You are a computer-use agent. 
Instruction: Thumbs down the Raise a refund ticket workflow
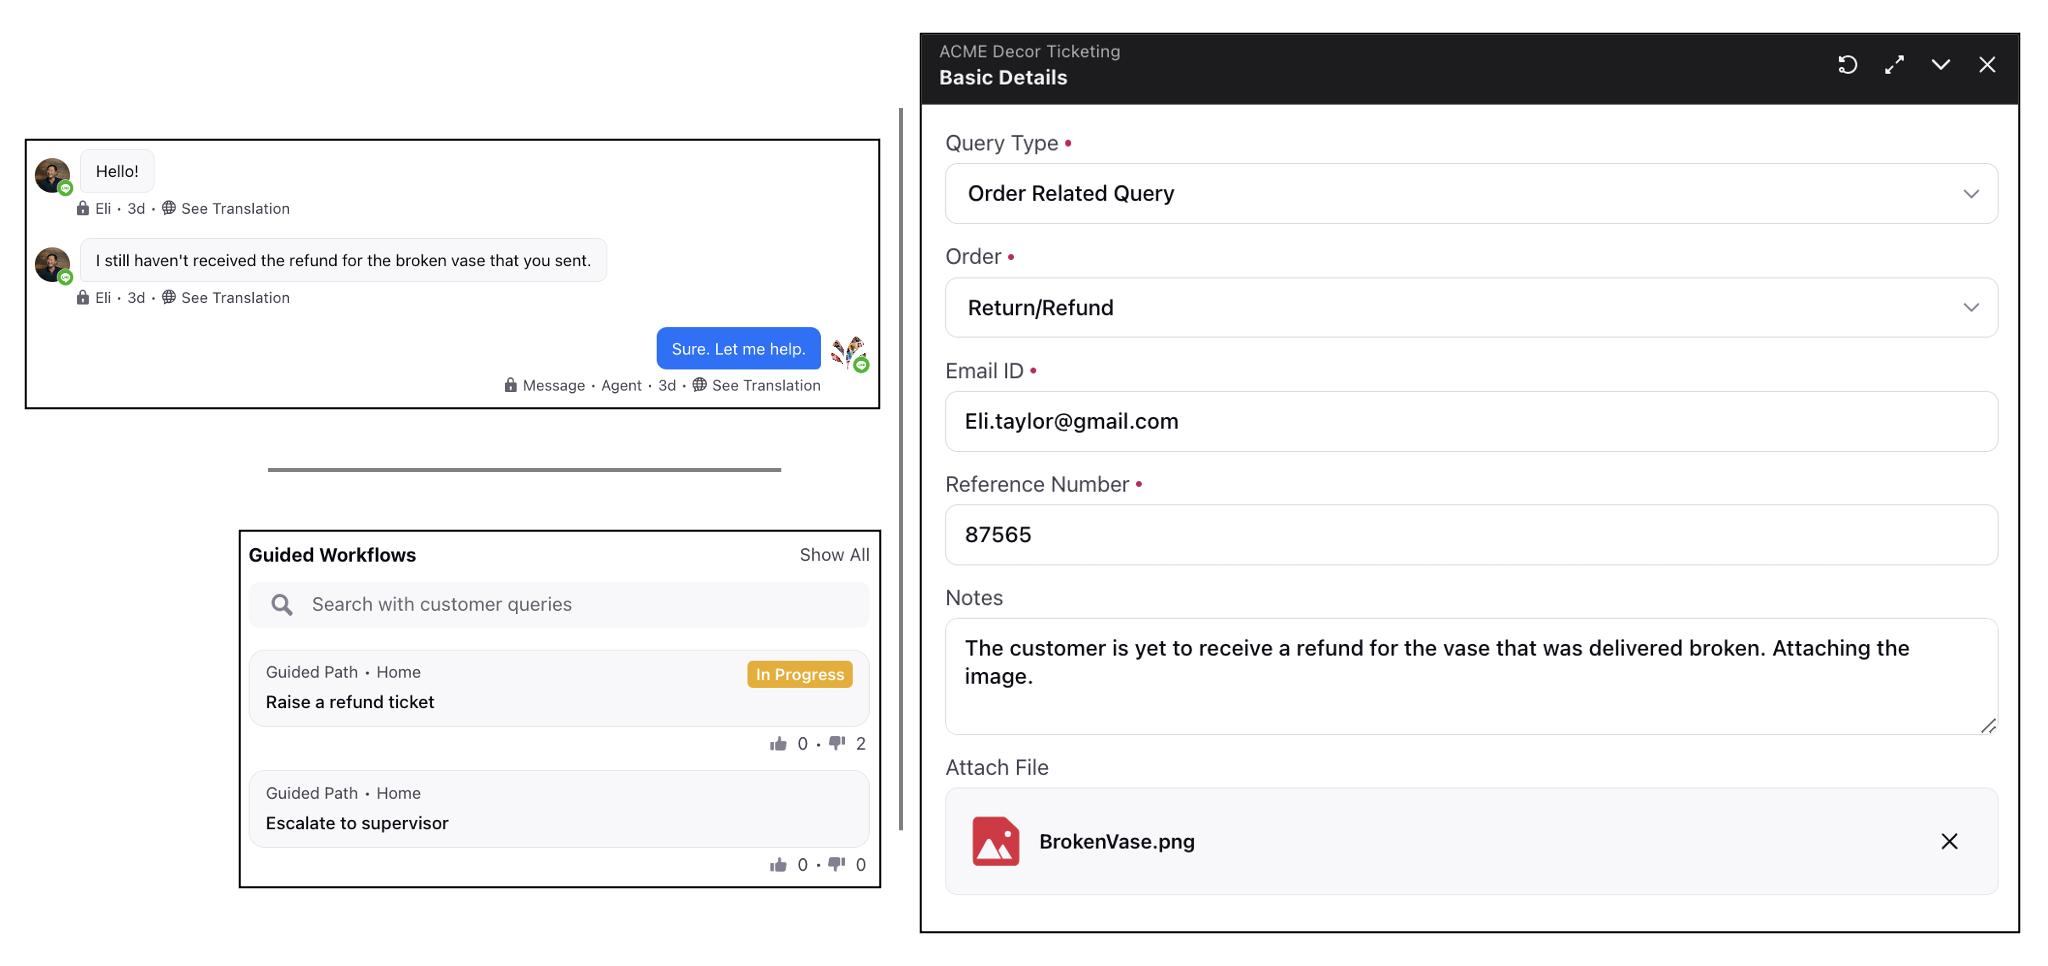[837, 743]
